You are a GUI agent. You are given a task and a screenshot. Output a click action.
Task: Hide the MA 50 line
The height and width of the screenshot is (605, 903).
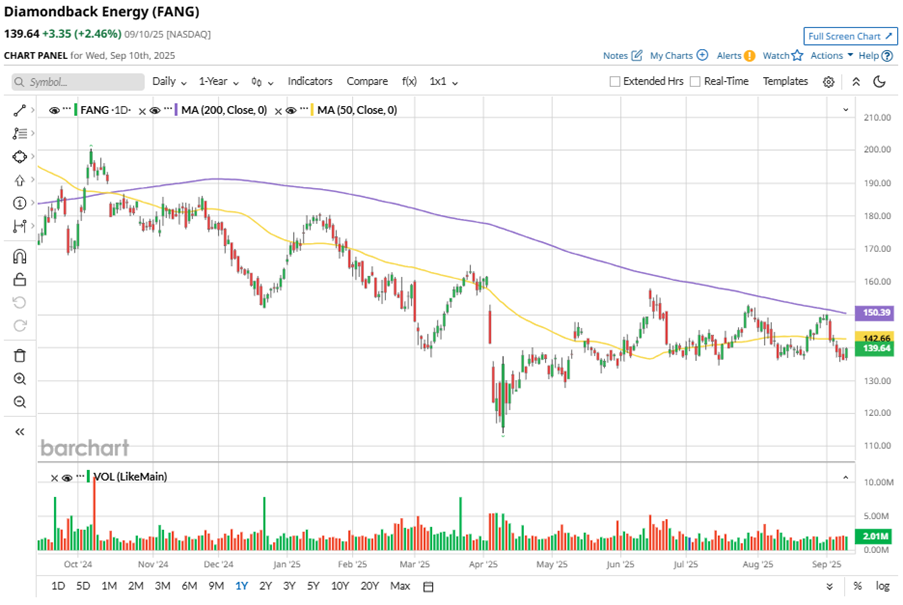click(291, 110)
